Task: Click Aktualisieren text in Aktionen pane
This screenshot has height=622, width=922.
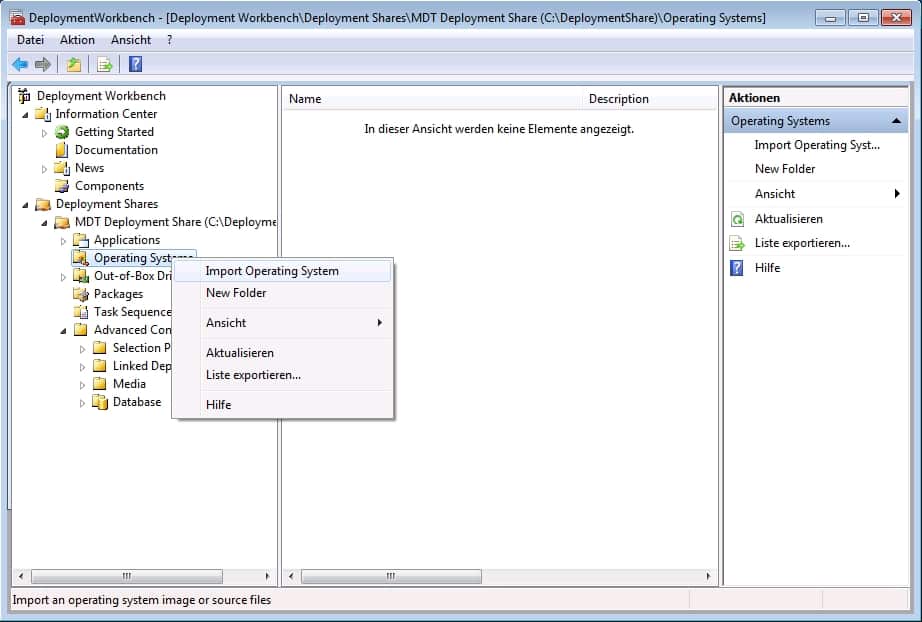Action: [x=789, y=219]
